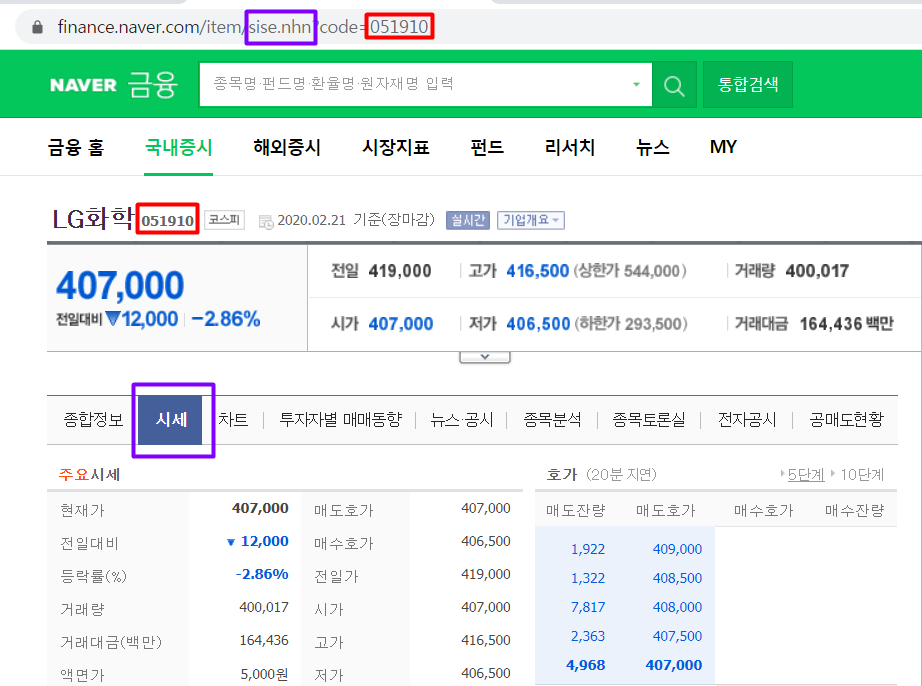Viewport: 922px width, 686px height.
Task: Switch to the 공매도현황 tab
Action: 846,420
